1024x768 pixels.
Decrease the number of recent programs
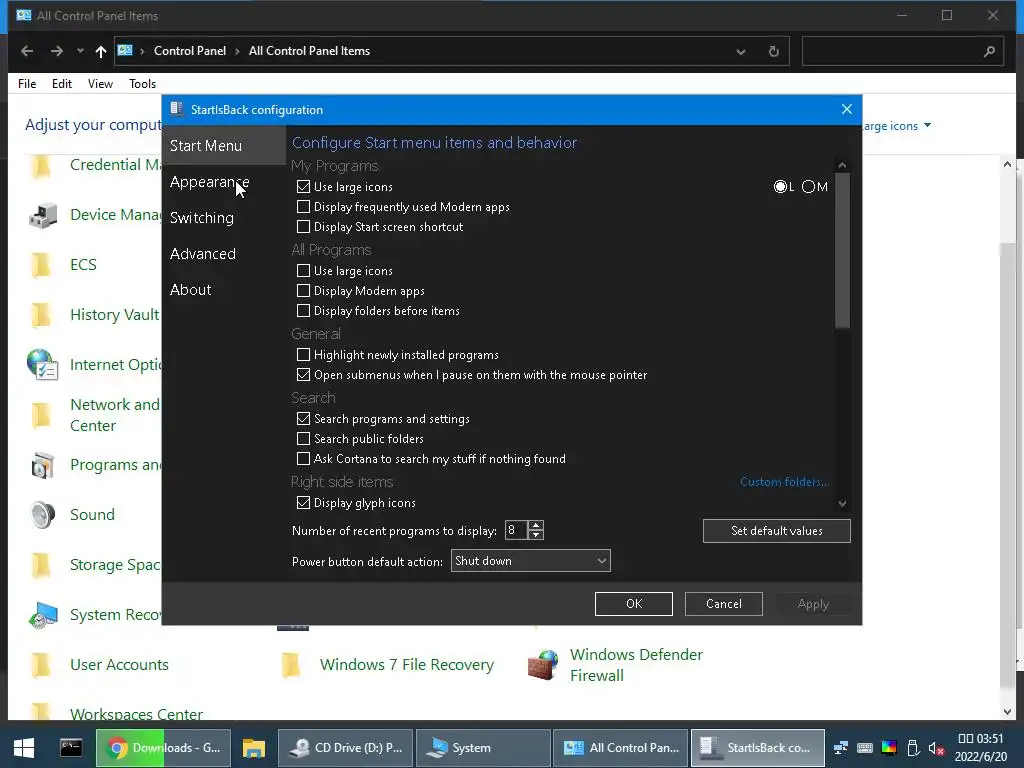pyautogui.click(x=536, y=535)
